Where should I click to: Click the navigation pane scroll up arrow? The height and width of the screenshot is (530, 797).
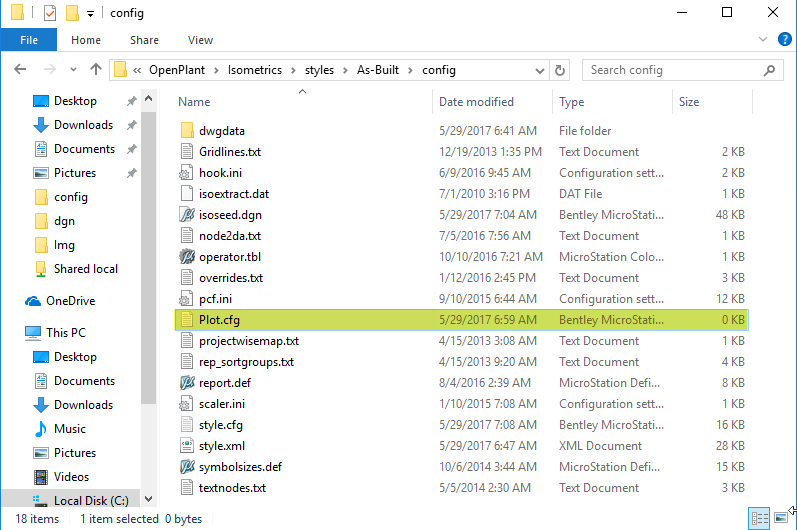tap(148, 99)
